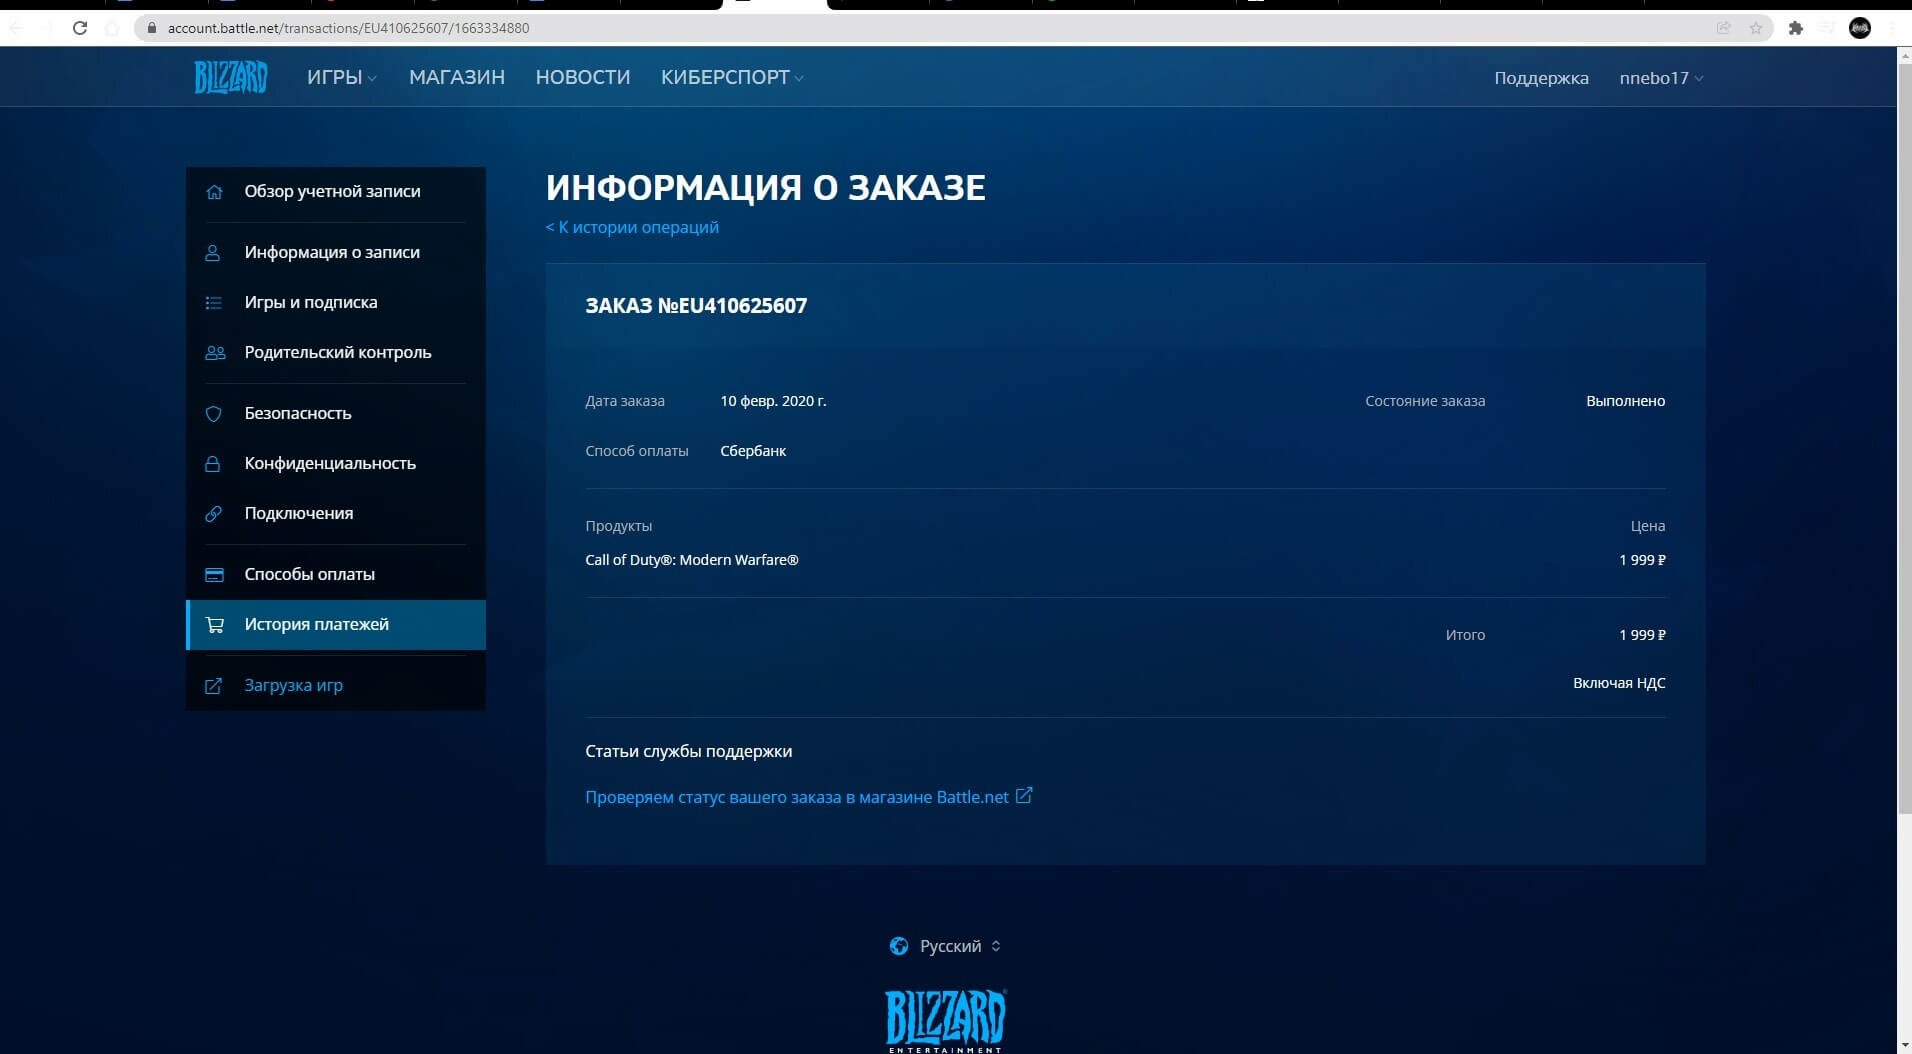Open the Русский language selector
This screenshot has height=1054, width=1912.
pos(945,946)
